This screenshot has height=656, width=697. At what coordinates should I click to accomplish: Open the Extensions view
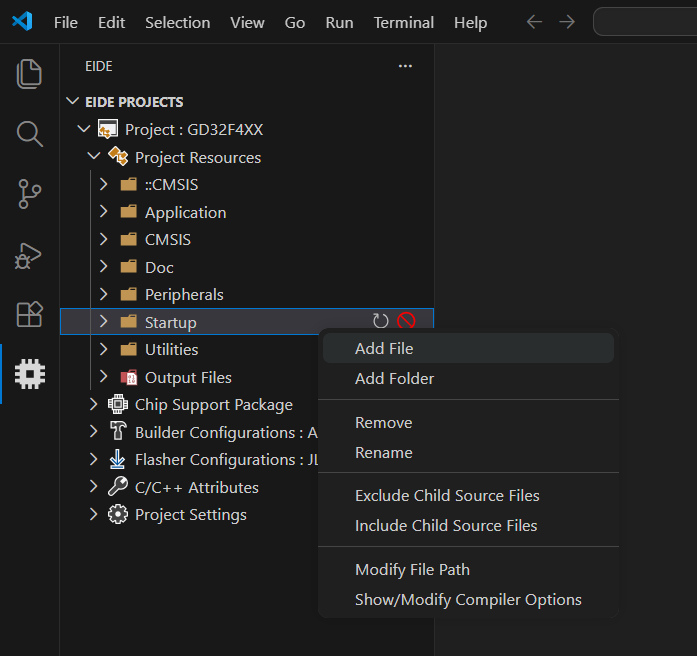pos(29,314)
